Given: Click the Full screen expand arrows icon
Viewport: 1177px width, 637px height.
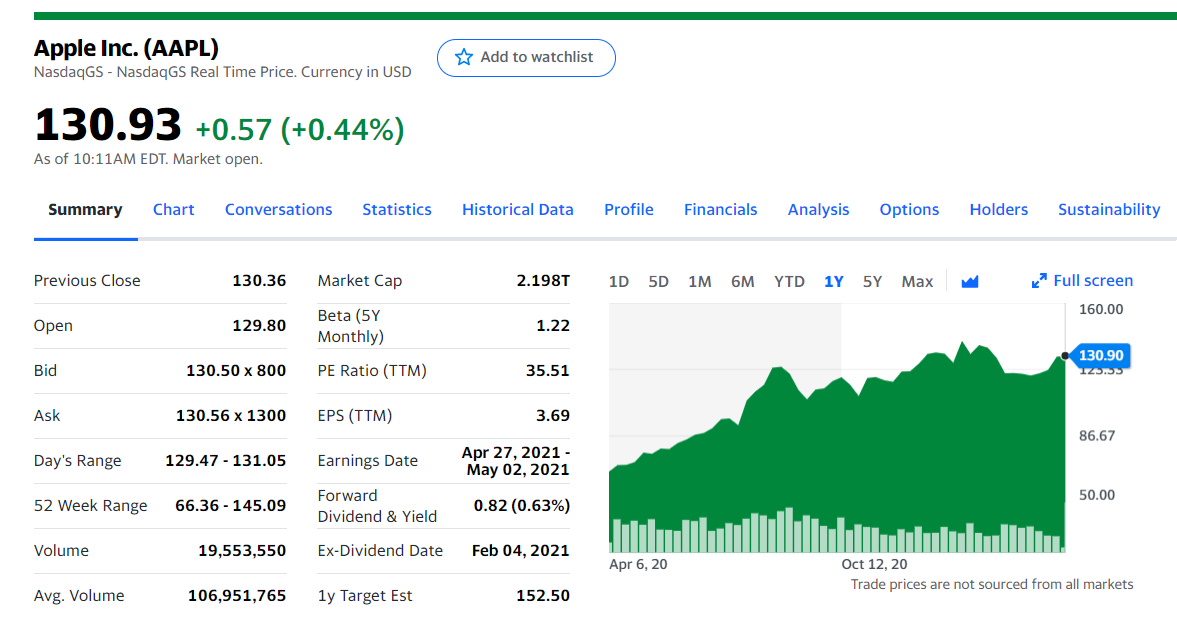Looking at the screenshot, I should (x=1039, y=281).
